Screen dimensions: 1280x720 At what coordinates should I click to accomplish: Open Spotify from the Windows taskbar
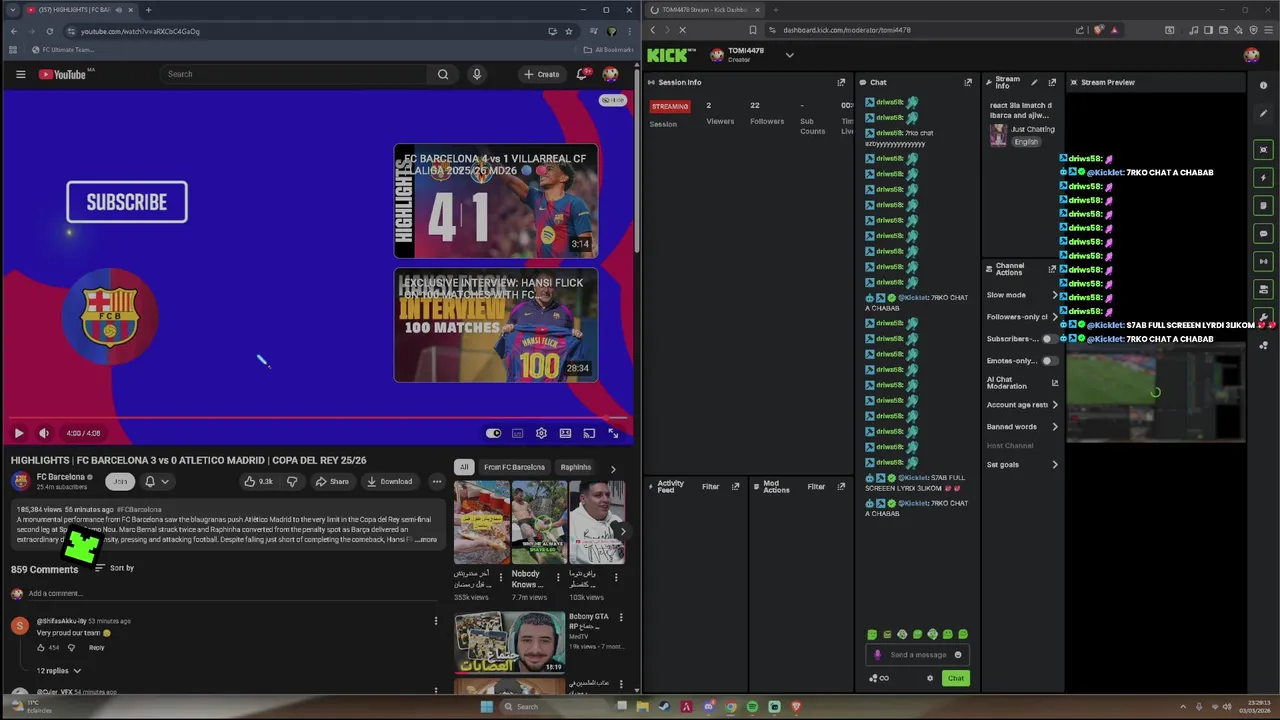tap(752, 707)
